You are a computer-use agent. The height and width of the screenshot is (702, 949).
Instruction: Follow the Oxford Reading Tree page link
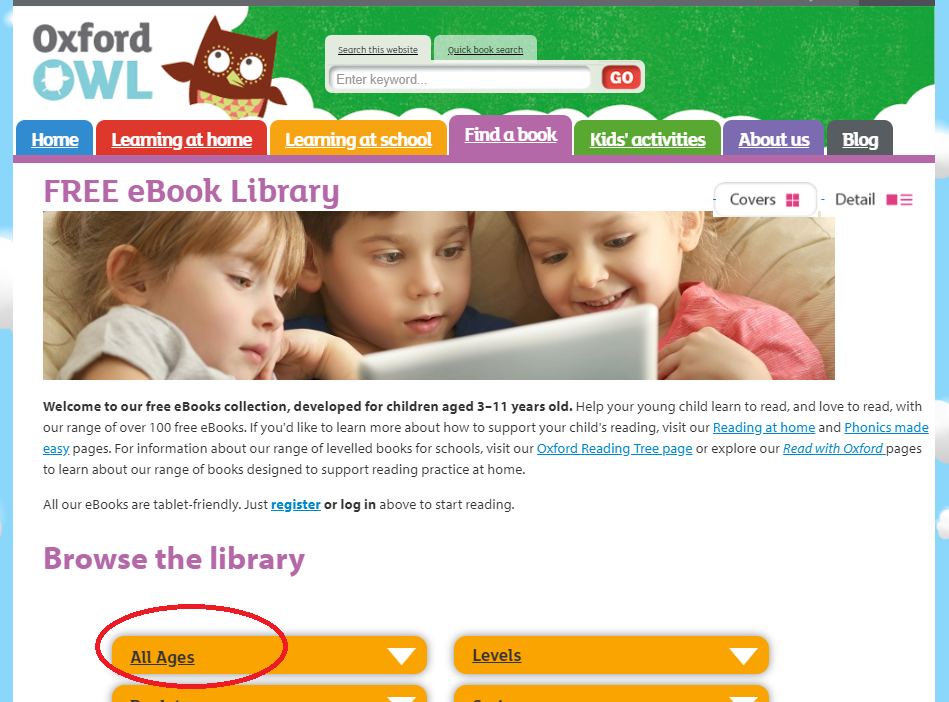[x=614, y=448]
